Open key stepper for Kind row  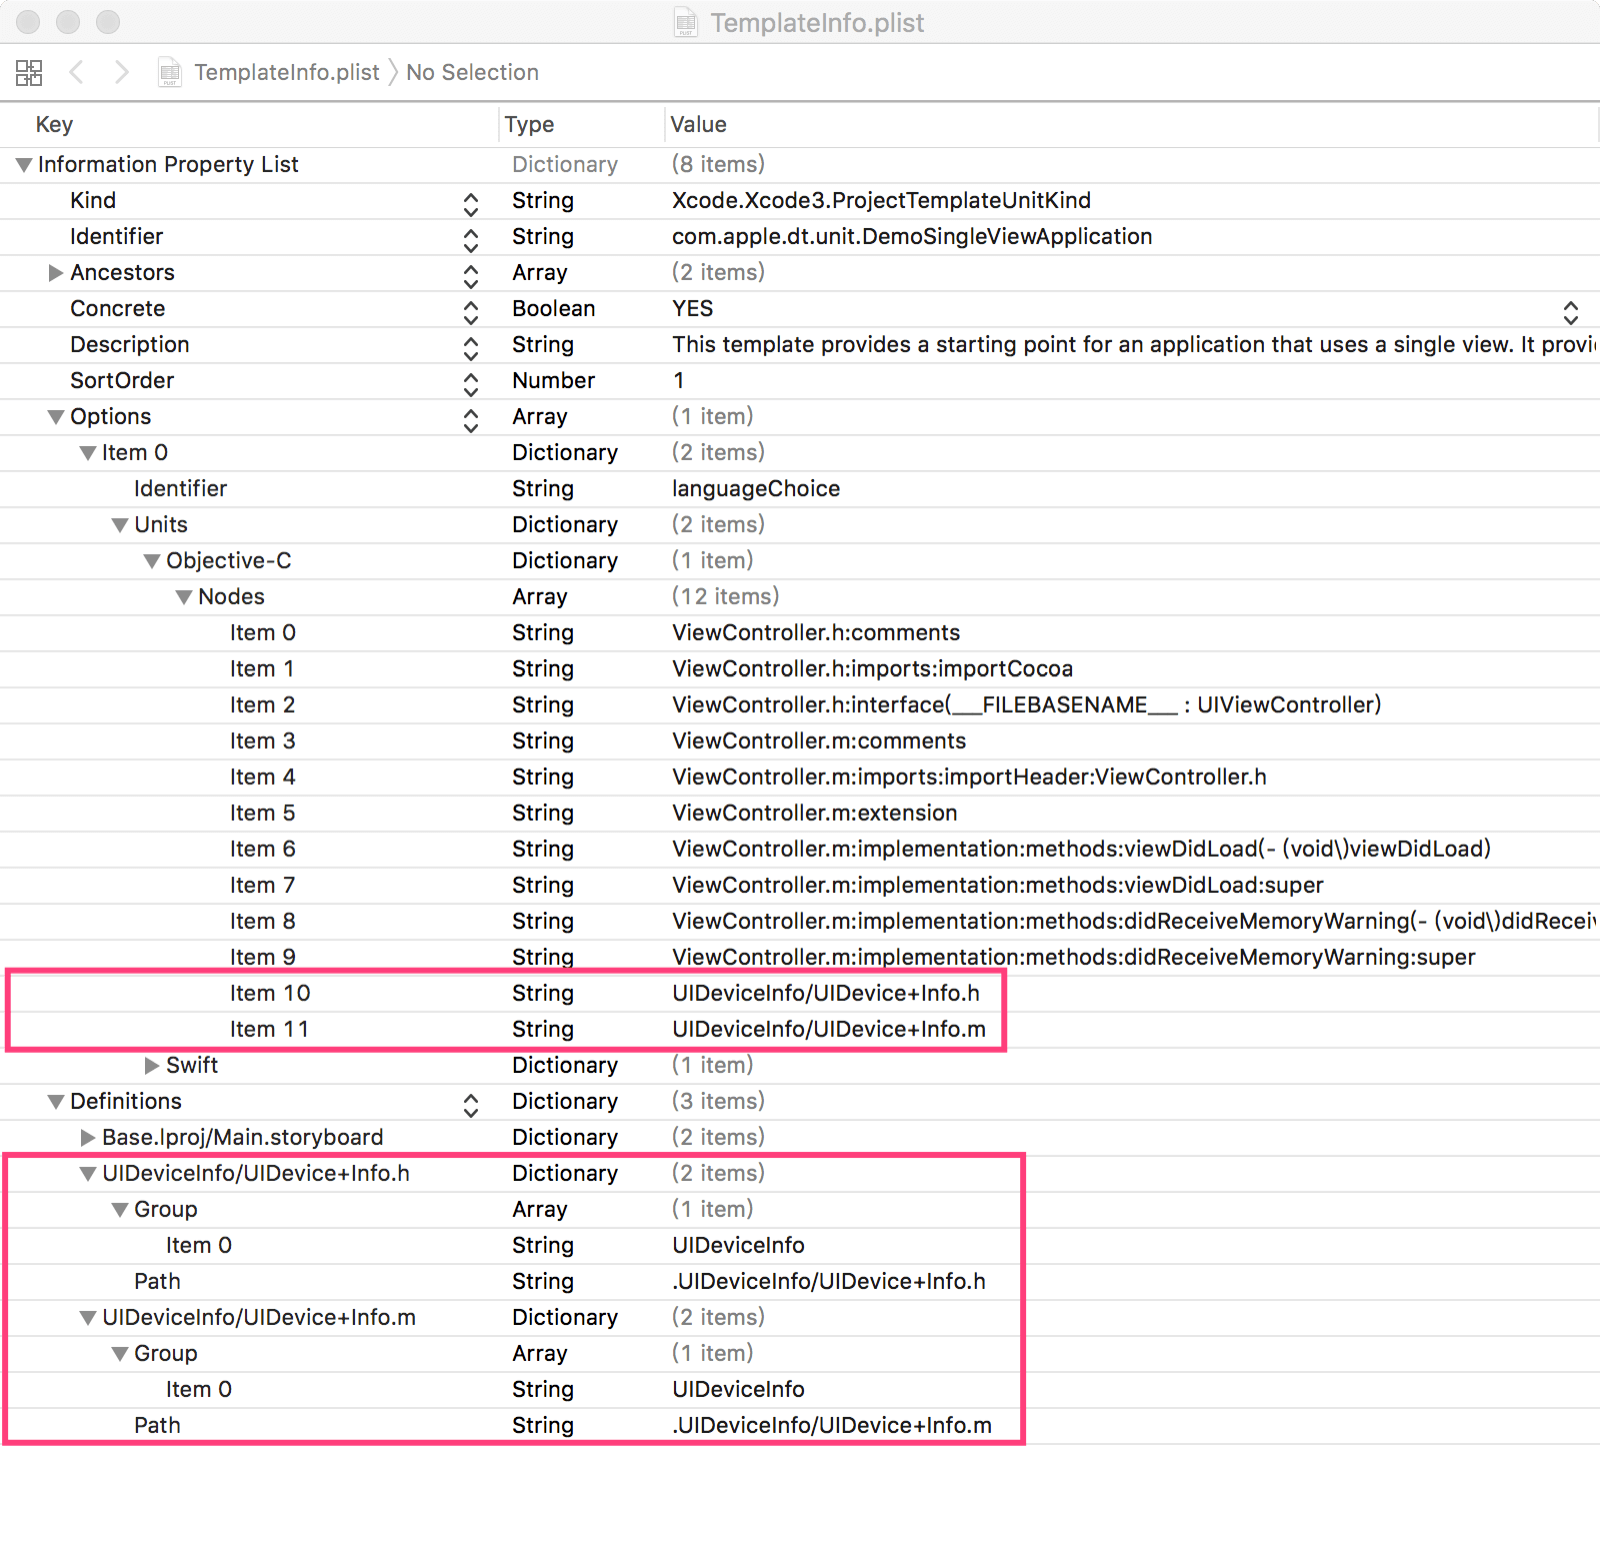(471, 204)
